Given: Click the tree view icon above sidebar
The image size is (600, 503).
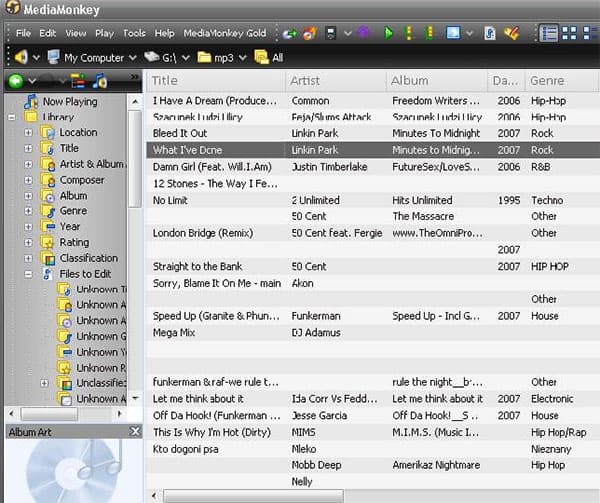Looking at the screenshot, I should pyautogui.click(x=78, y=81).
